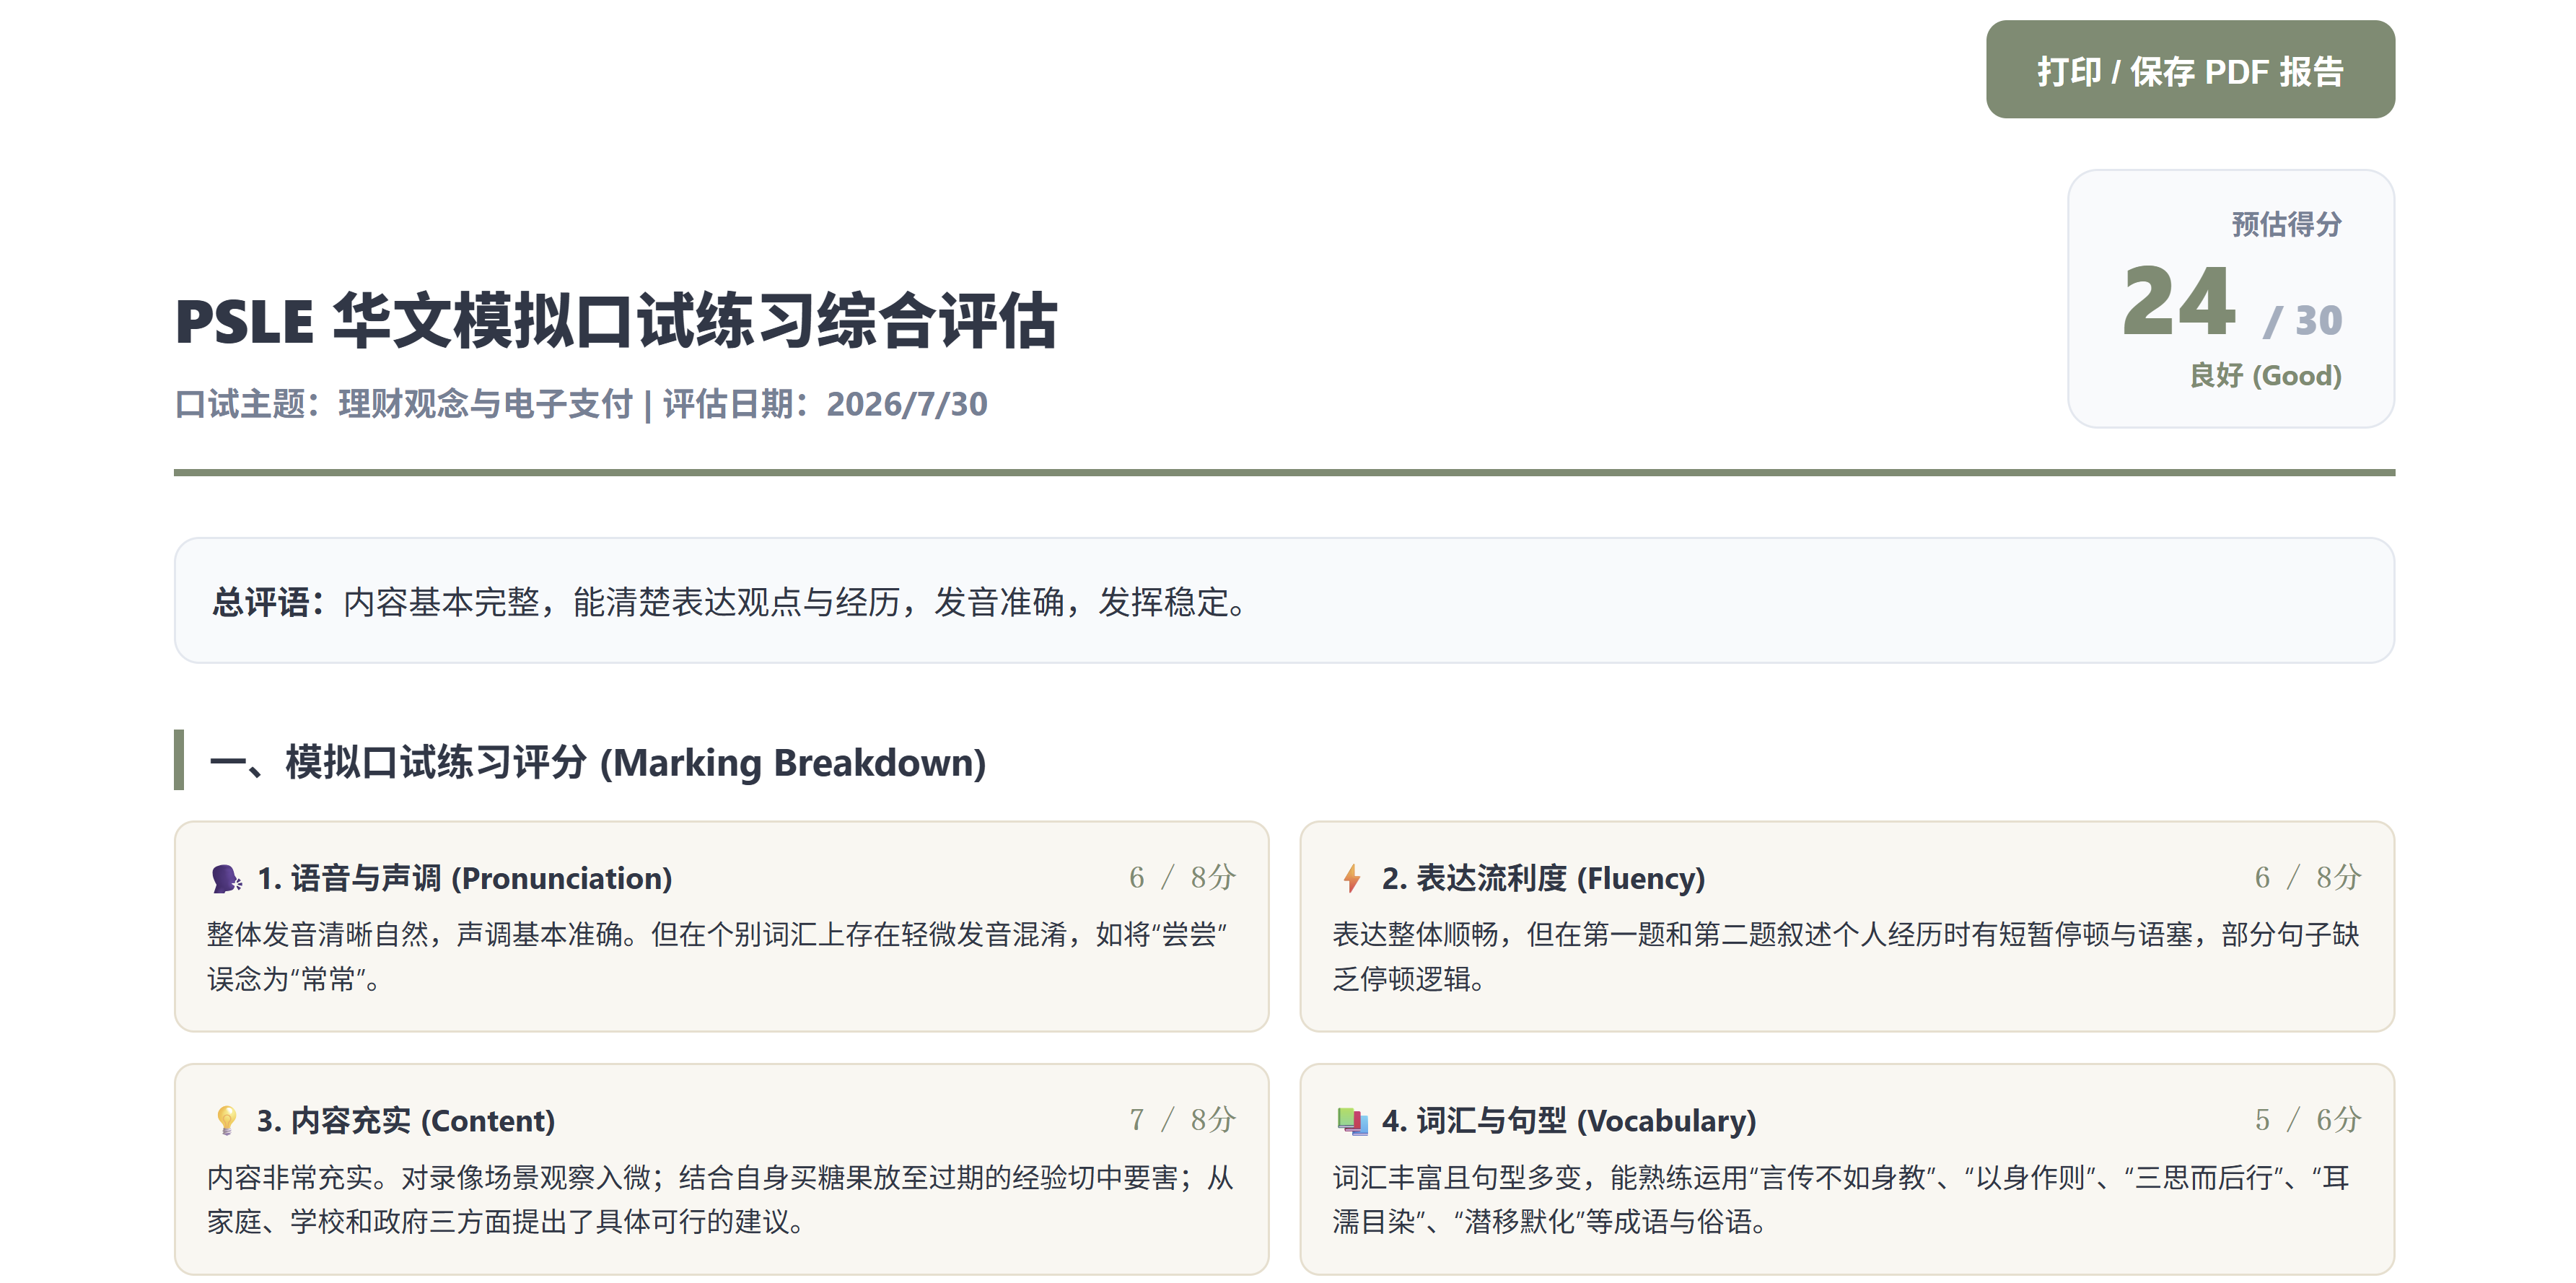
Task: Click the section heading 一、模拟口试练习评分 (Marking Breakdown)
Action: tap(598, 763)
